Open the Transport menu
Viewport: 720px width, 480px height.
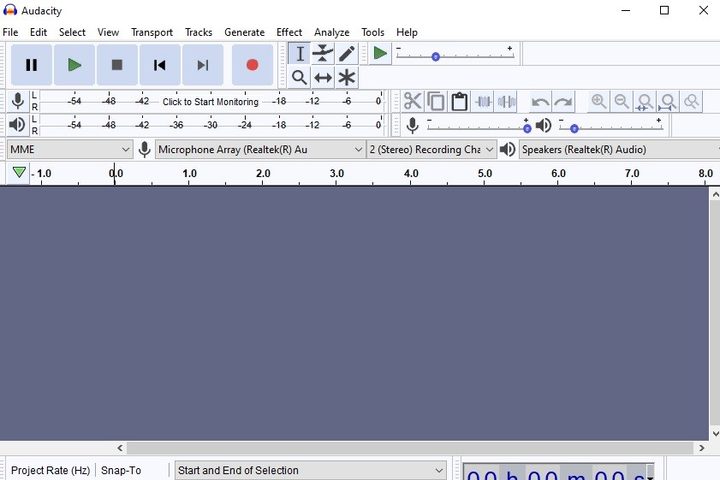tap(152, 32)
